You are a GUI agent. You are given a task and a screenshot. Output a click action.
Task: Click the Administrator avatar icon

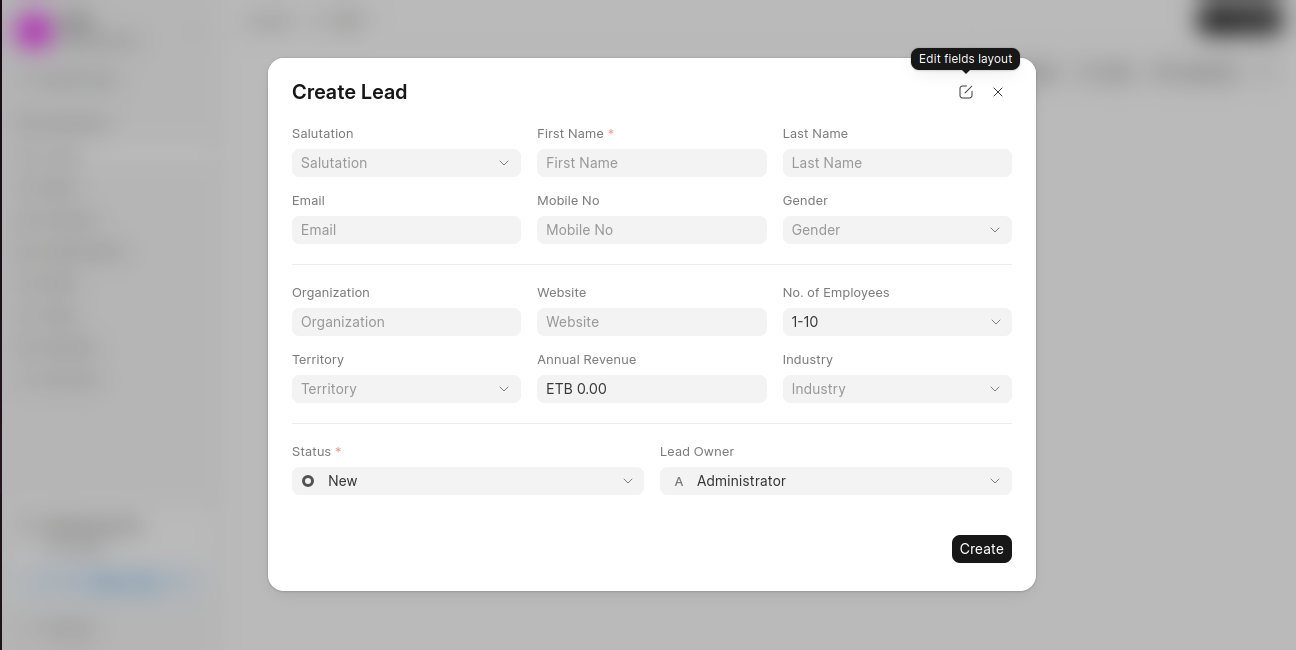[679, 481]
